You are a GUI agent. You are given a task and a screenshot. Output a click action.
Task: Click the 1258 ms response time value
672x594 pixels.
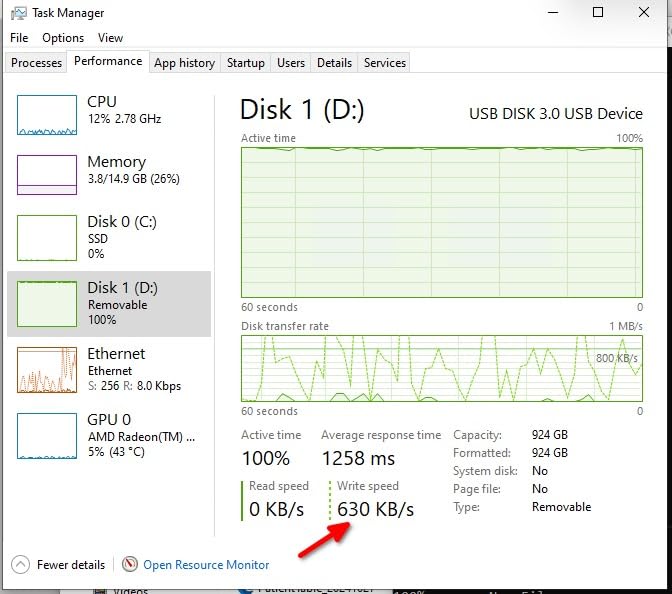[358, 458]
